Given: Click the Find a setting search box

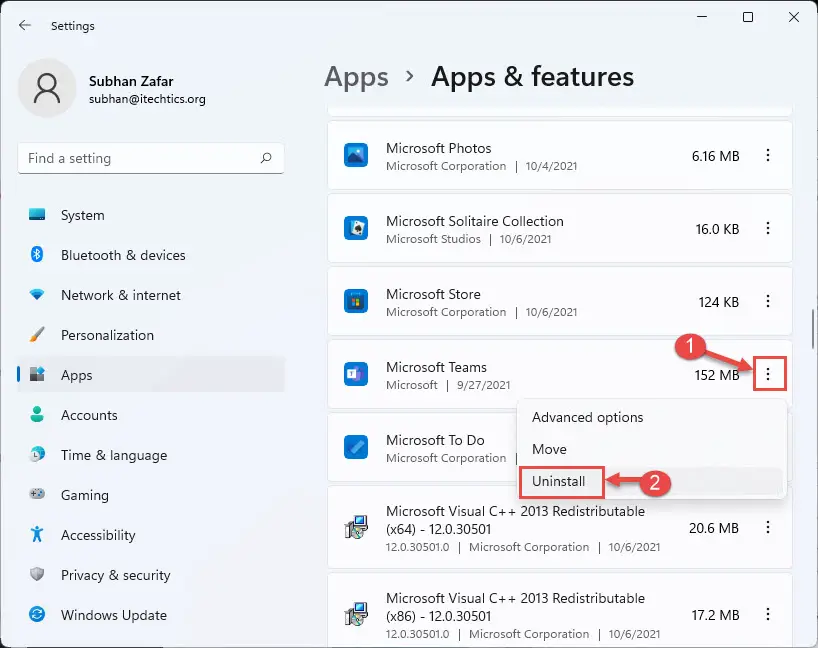Looking at the screenshot, I should [x=151, y=158].
